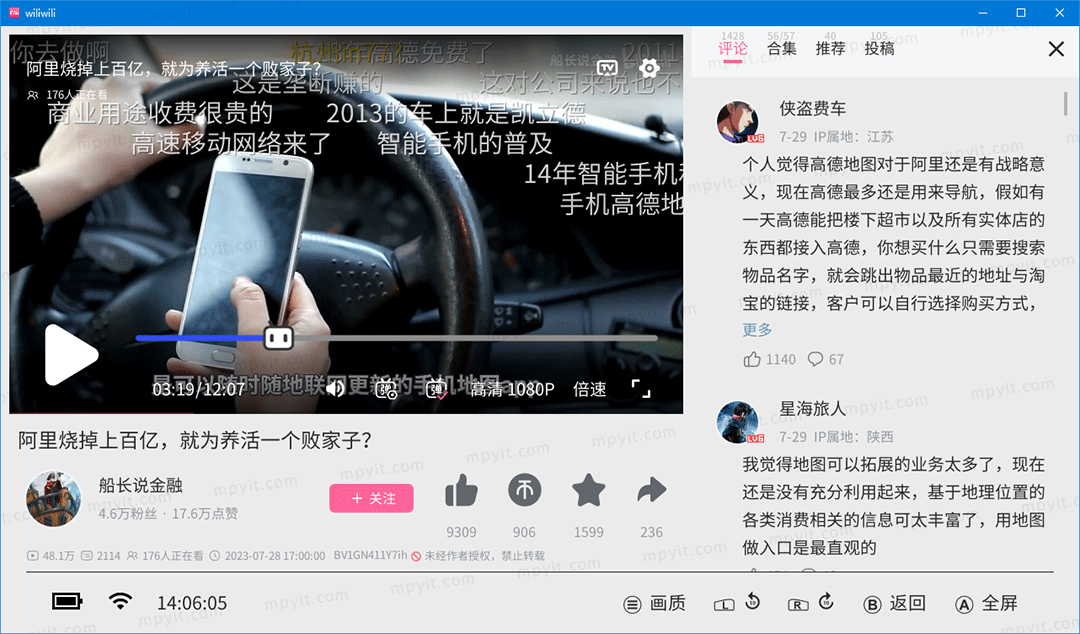This screenshot has width=1080, height=634.
Task: Click the 906 coin count
Action: [x=524, y=532]
